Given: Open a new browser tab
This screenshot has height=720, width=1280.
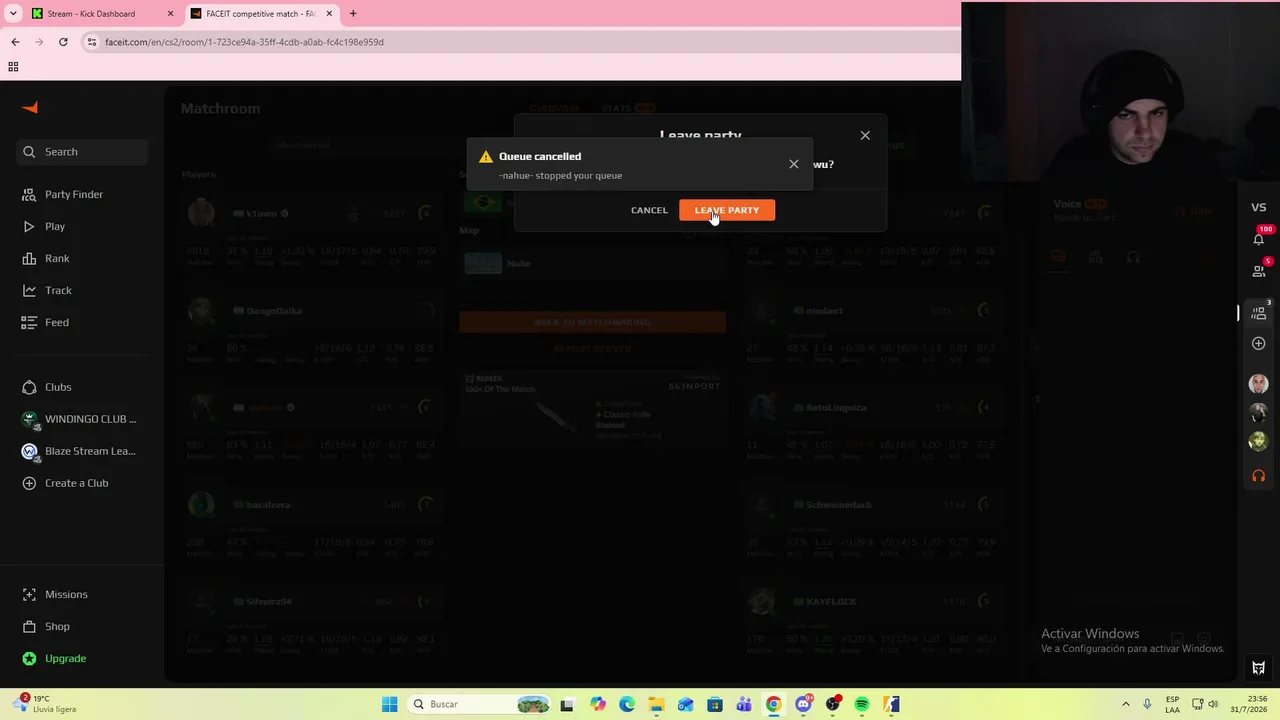Looking at the screenshot, I should (x=353, y=14).
